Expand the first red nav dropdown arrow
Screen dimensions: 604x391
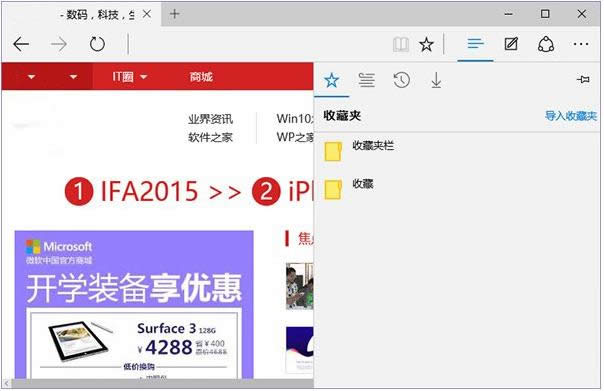pos(32,77)
